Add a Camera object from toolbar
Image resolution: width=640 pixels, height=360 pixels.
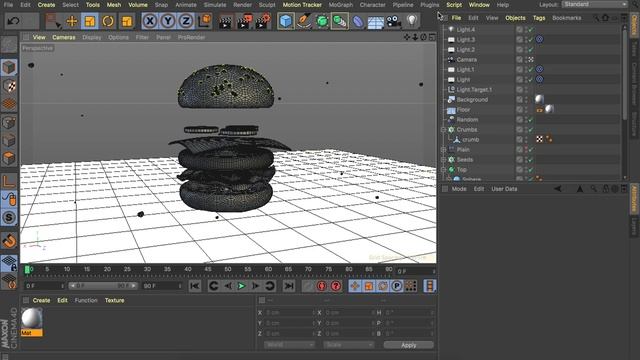point(393,21)
